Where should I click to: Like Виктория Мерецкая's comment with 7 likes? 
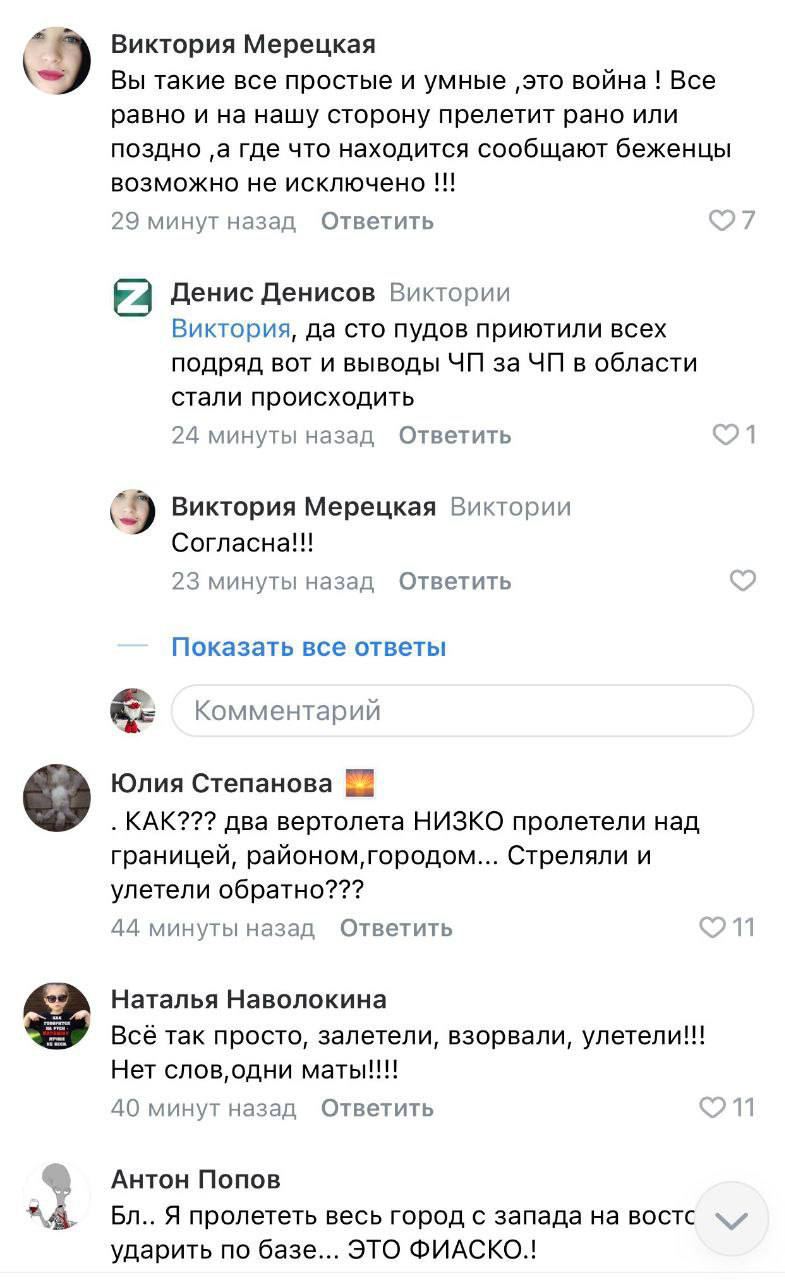(x=721, y=221)
